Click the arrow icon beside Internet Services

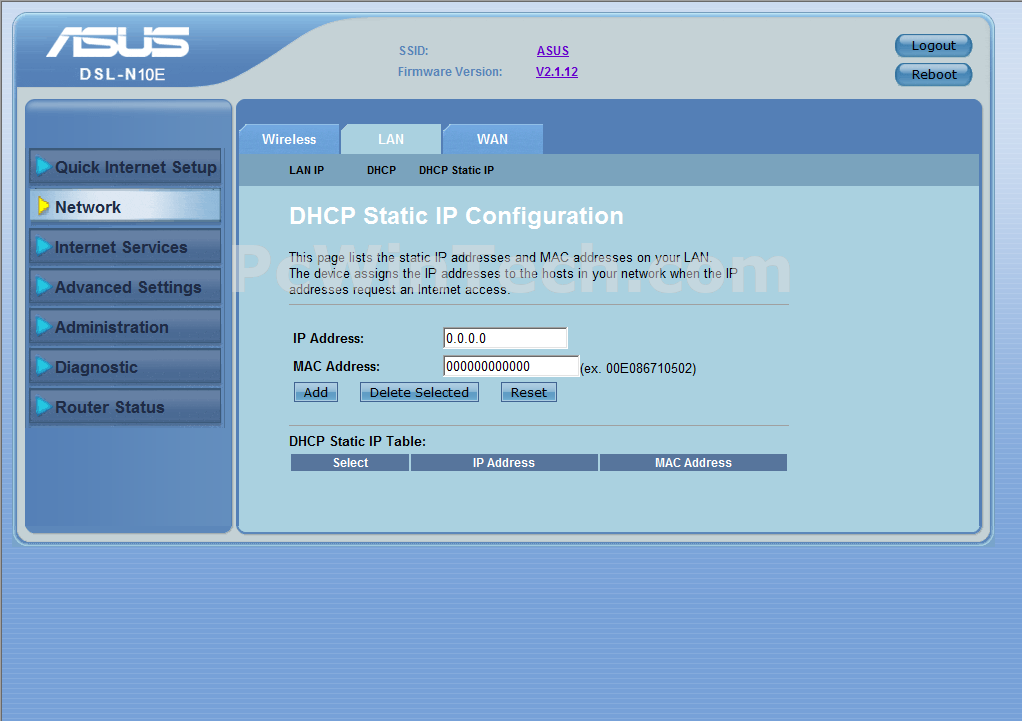pos(43,246)
